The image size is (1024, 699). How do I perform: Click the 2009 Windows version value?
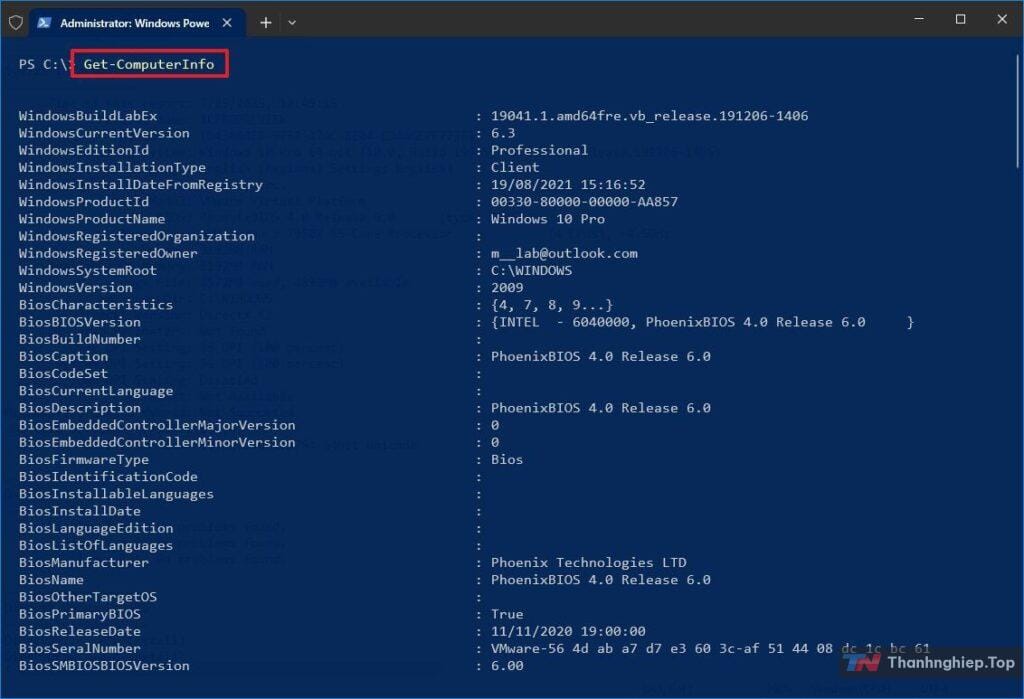point(507,287)
